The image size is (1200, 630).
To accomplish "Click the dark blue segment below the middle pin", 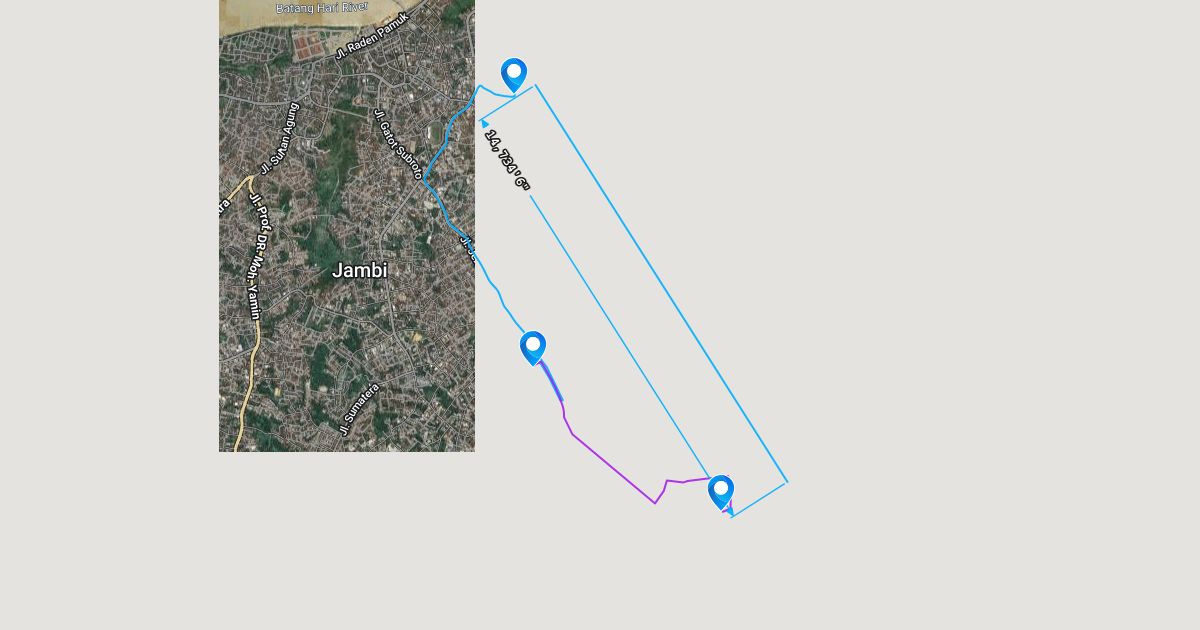I will (551, 380).
